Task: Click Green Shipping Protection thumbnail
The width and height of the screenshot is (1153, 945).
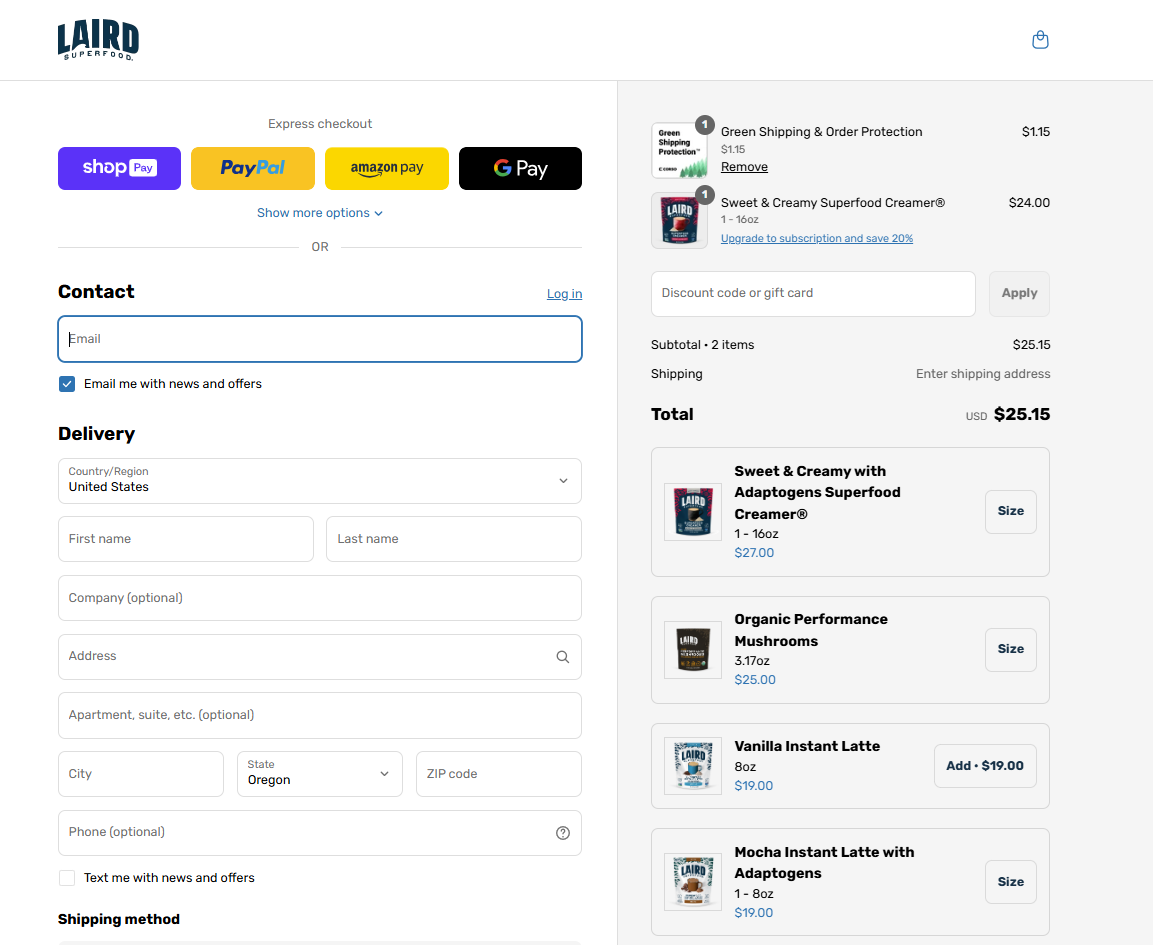Action: [679, 150]
